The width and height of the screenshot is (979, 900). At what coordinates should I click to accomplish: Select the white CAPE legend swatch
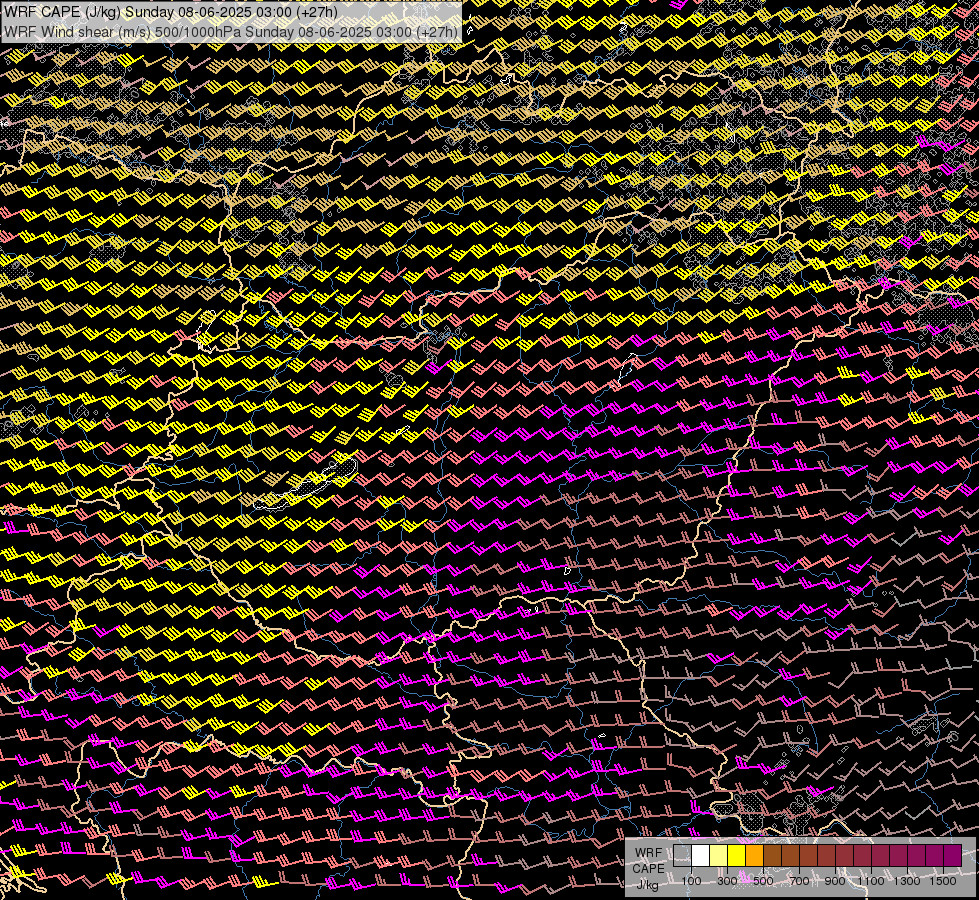(701, 856)
